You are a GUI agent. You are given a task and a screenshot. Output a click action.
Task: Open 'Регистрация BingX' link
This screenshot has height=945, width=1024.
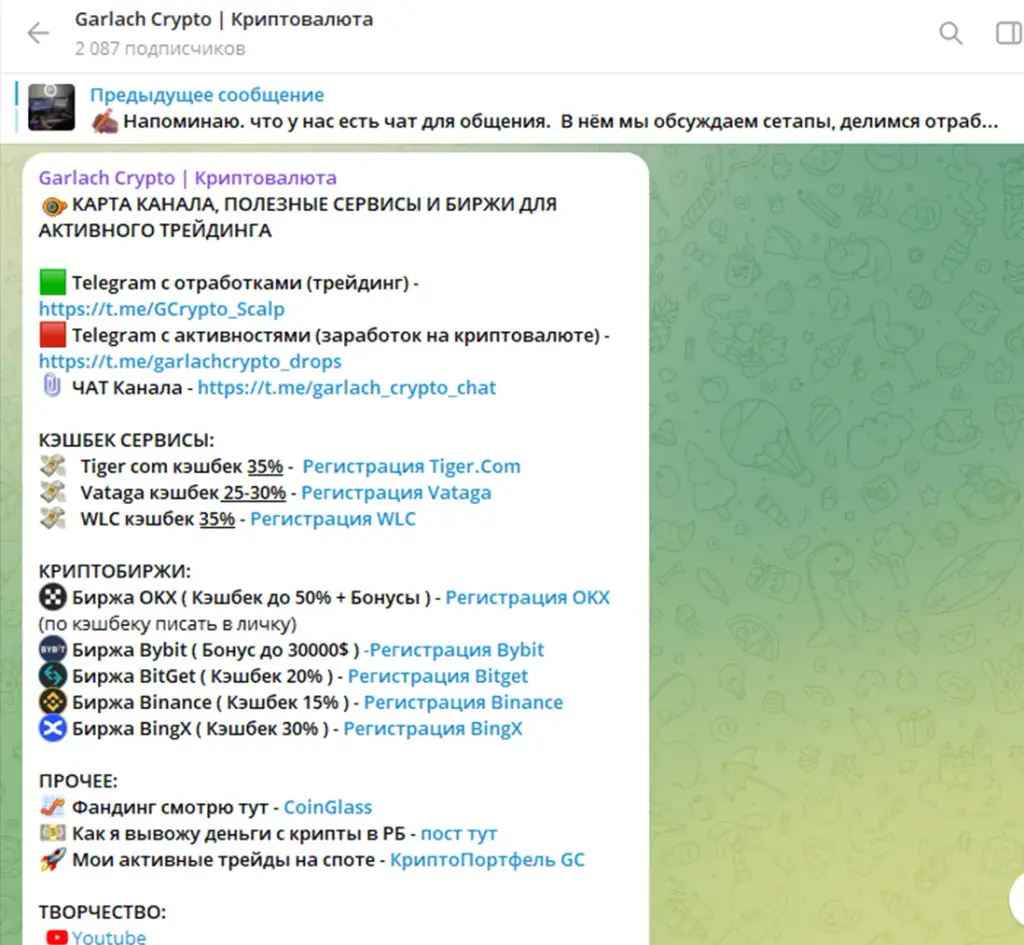(x=433, y=728)
